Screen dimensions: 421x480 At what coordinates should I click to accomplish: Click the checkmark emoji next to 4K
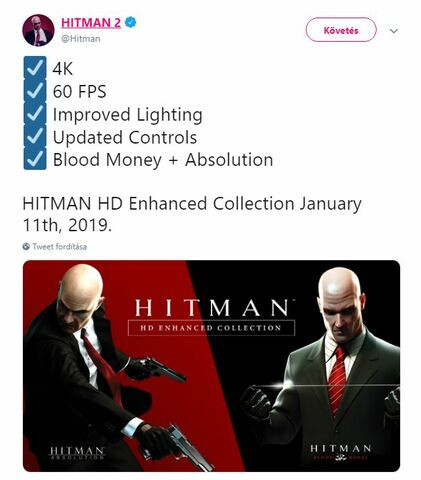point(35,68)
